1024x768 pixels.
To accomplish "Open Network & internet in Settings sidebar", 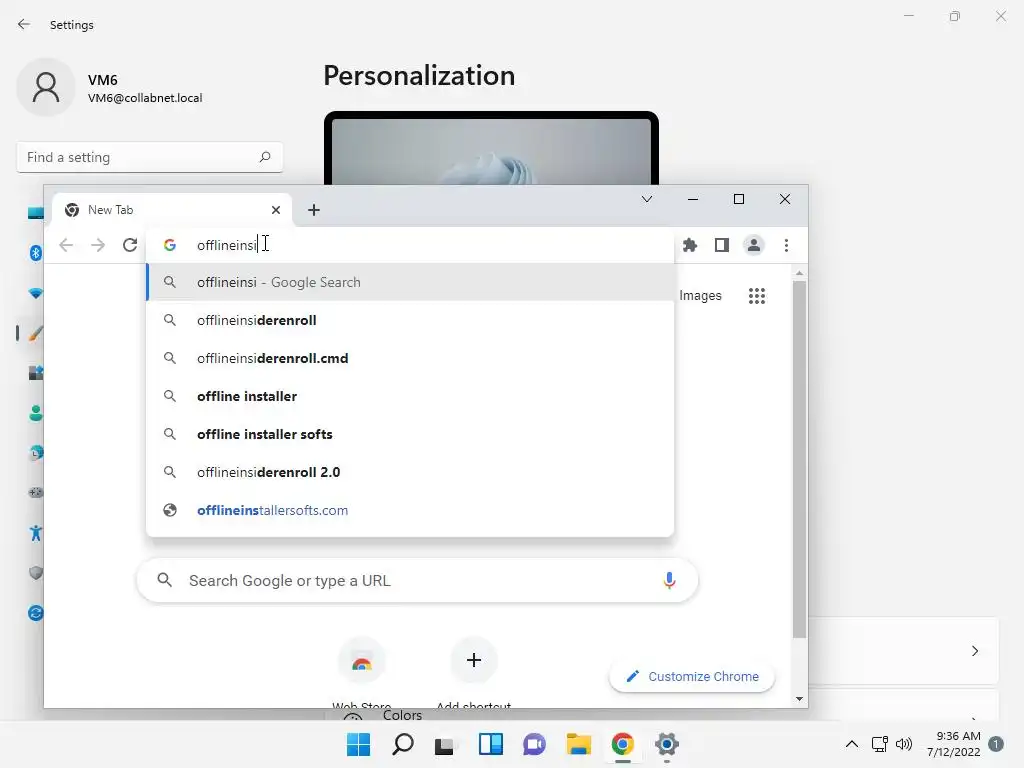I will 36,293.
